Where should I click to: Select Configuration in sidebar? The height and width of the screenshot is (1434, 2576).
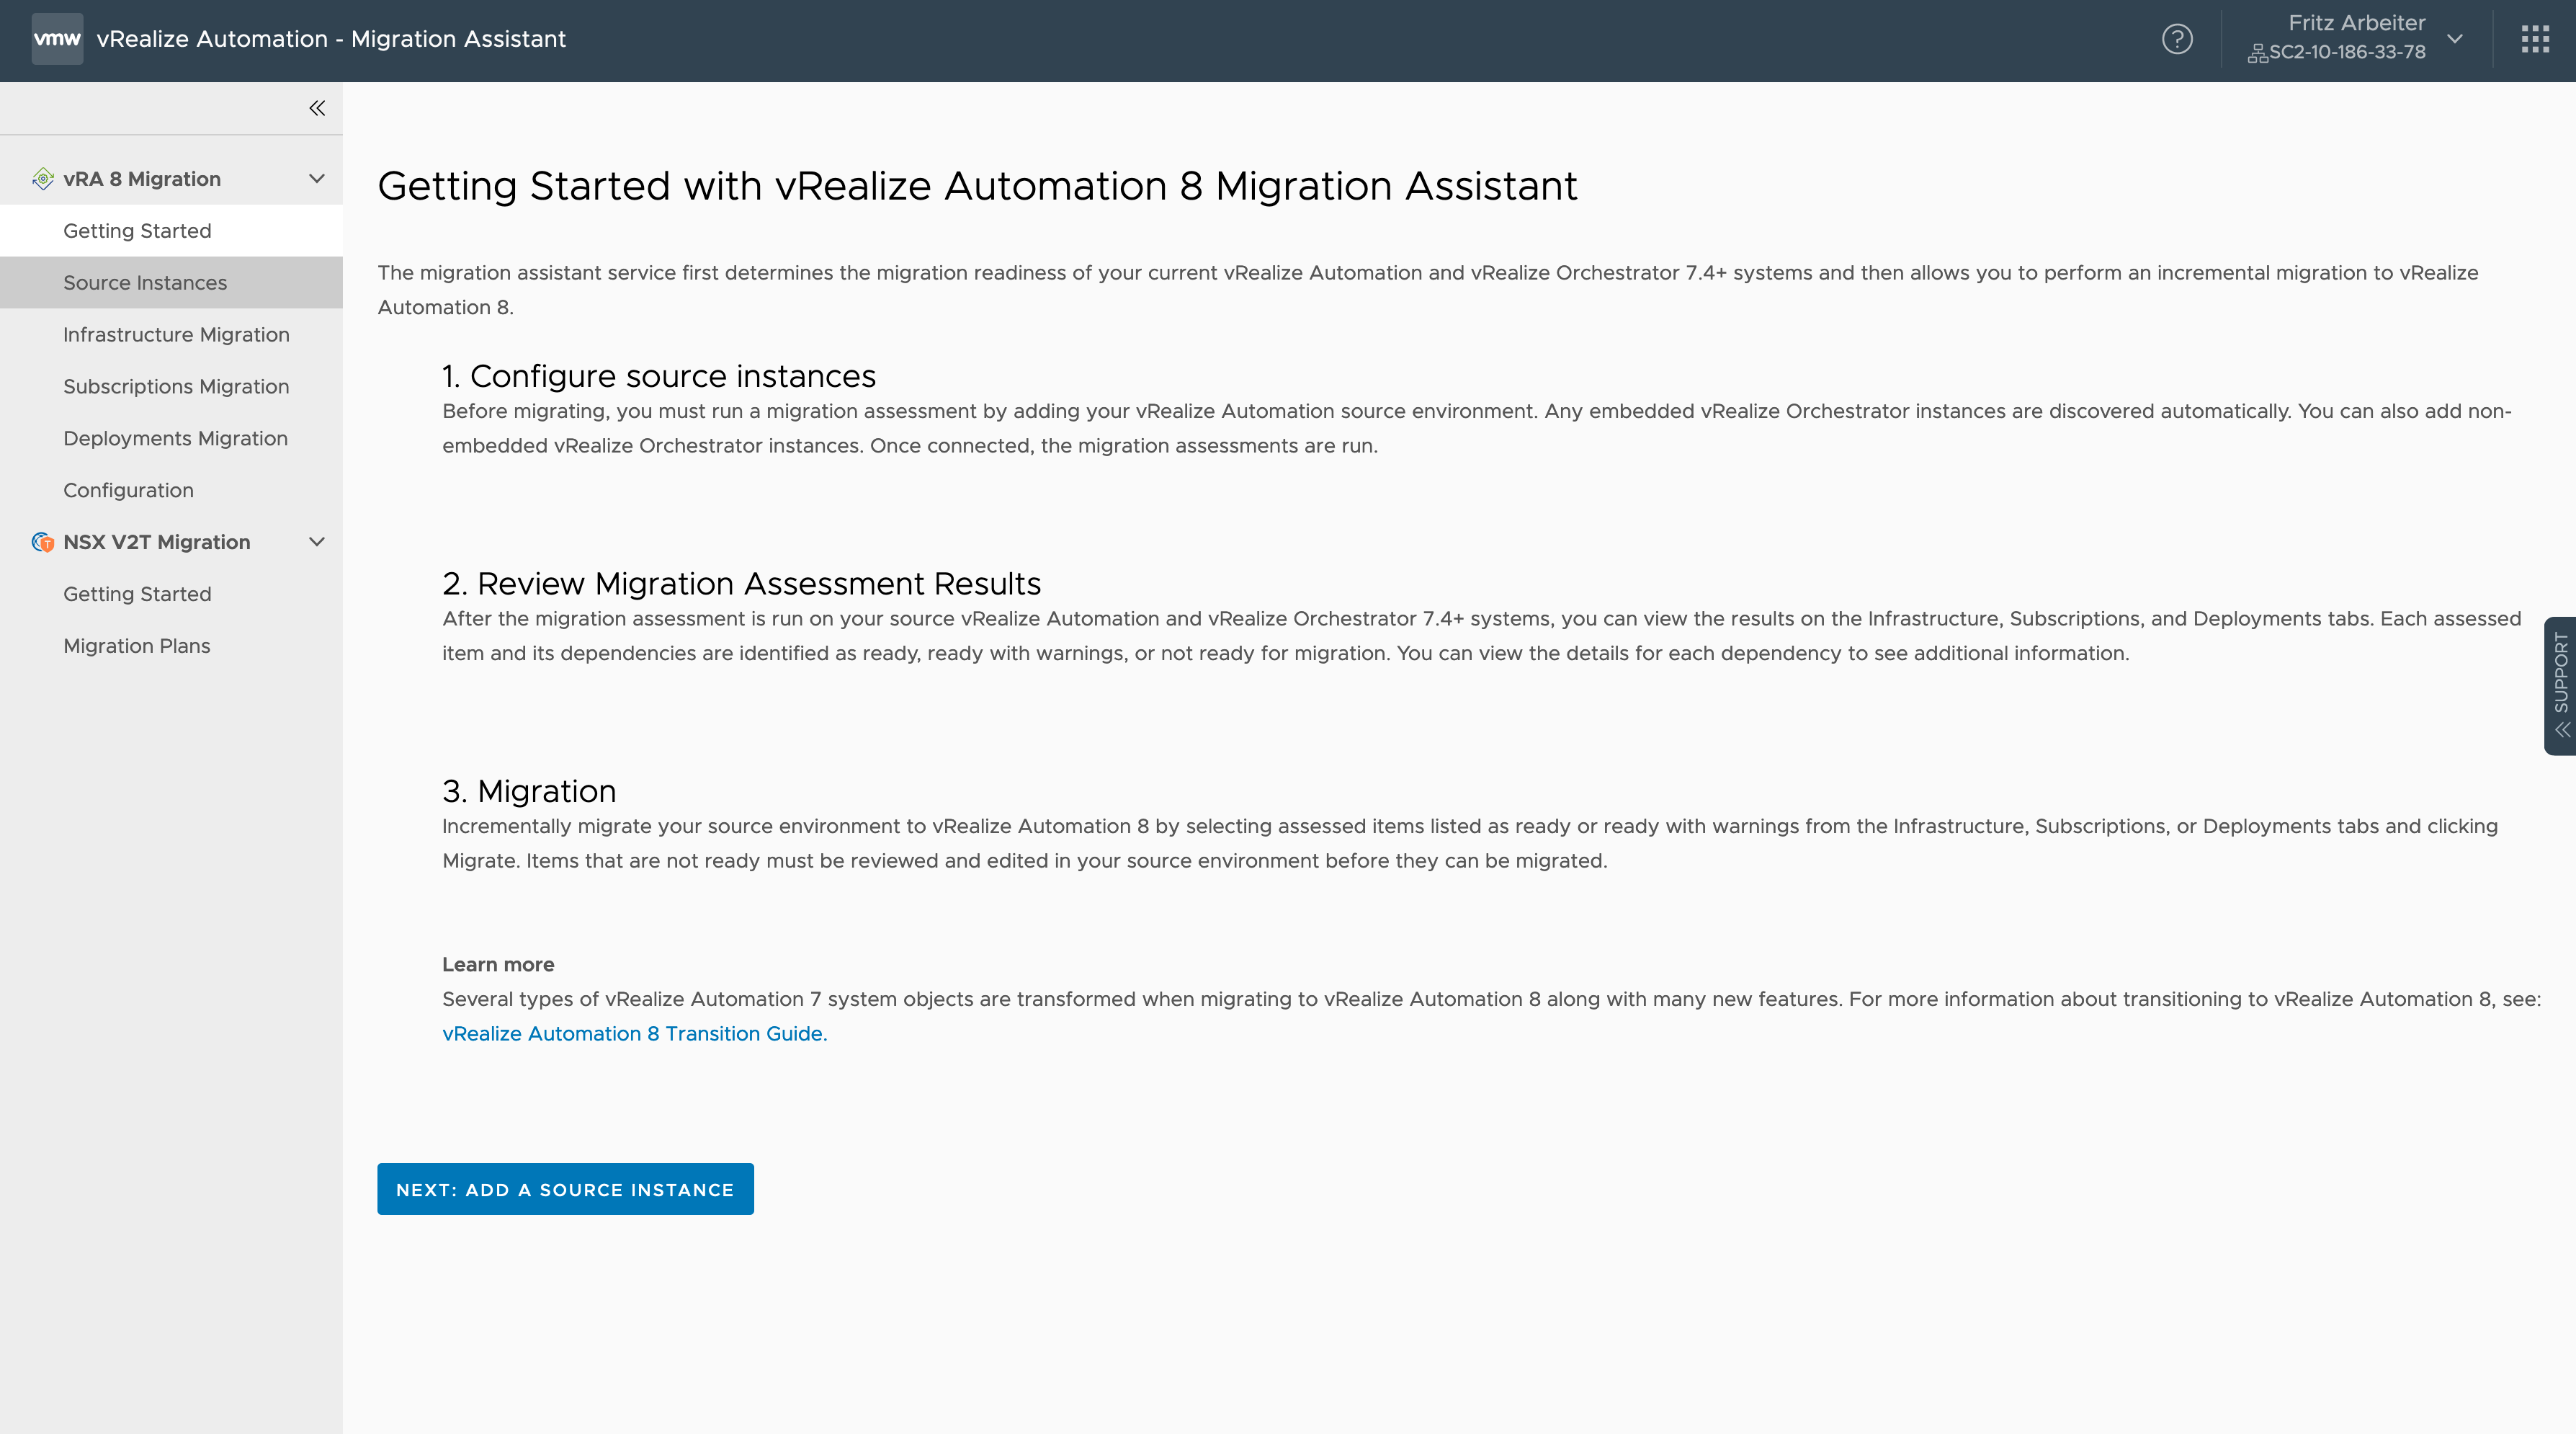tap(127, 489)
